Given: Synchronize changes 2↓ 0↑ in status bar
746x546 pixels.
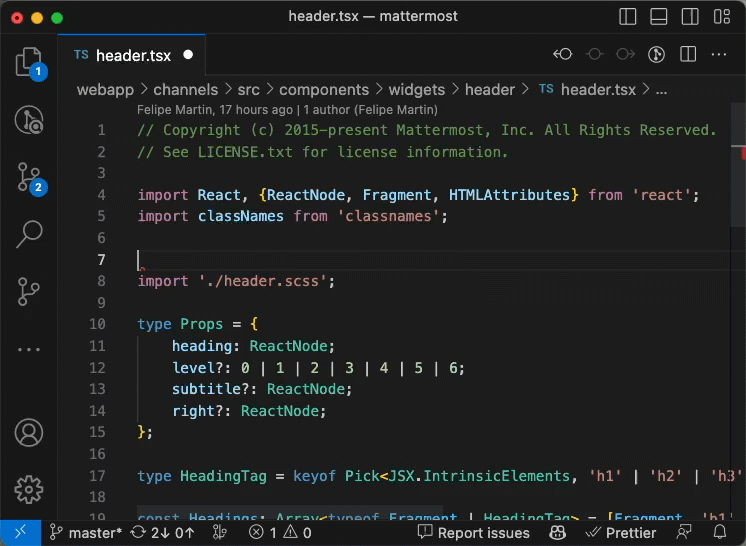Looking at the screenshot, I should (163, 533).
